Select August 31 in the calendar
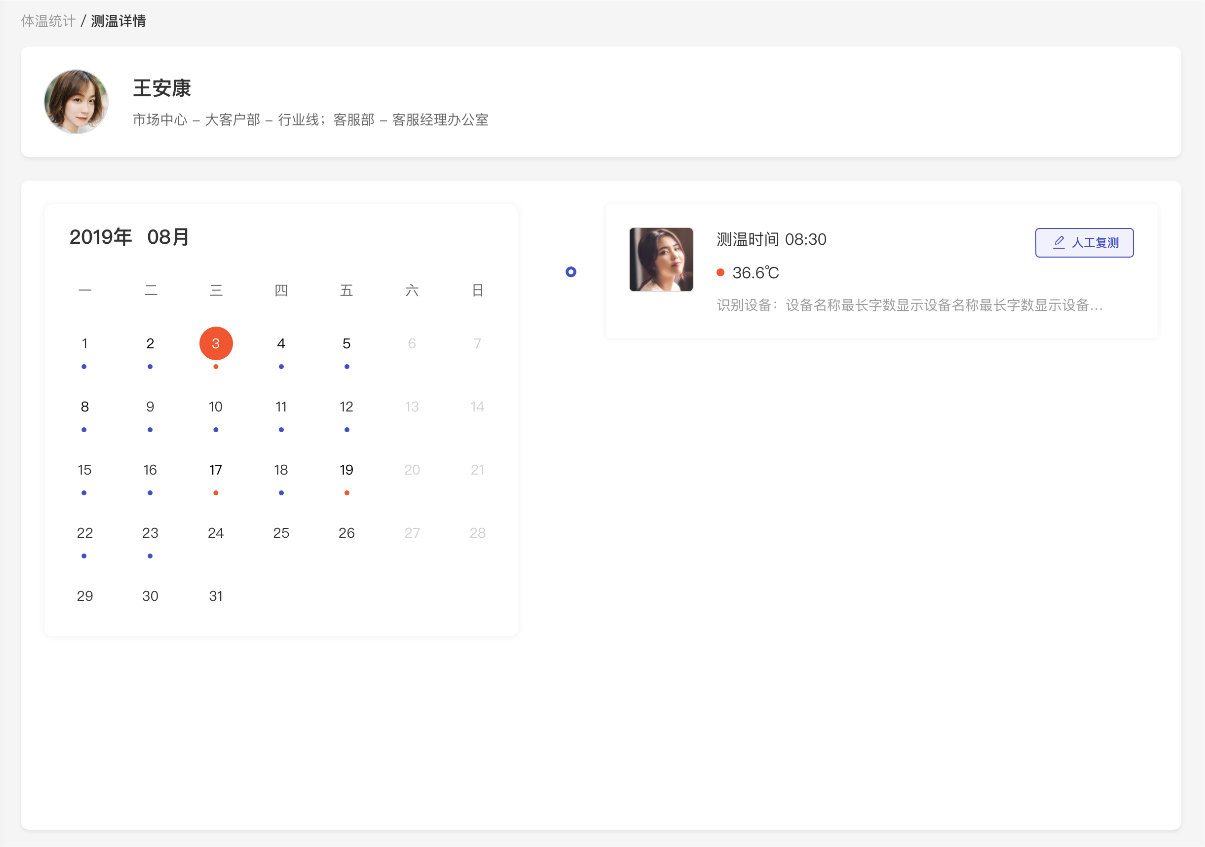1205x847 pixels. [216, 595]
